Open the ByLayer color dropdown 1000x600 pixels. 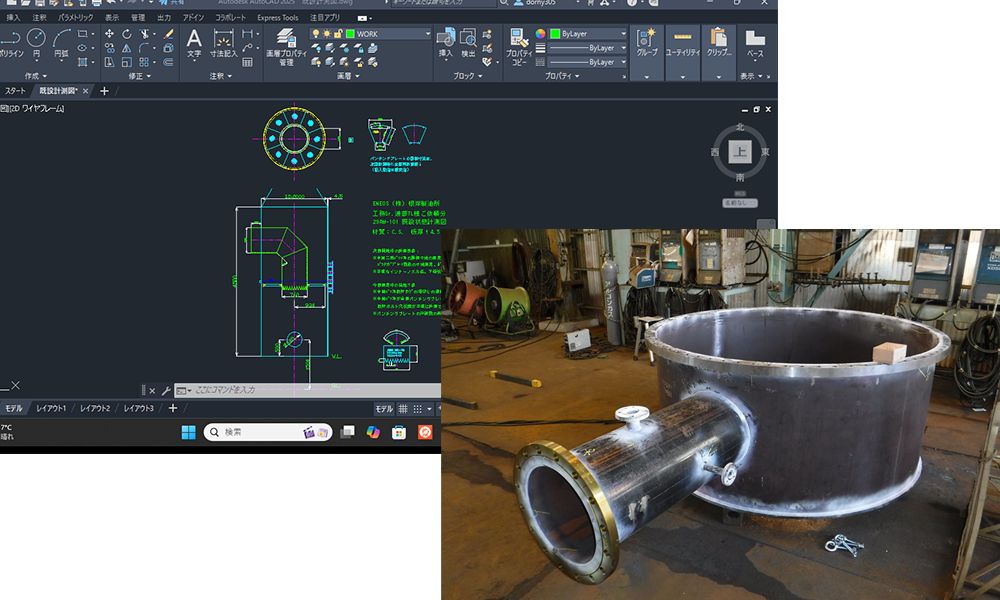click(623, 34)
